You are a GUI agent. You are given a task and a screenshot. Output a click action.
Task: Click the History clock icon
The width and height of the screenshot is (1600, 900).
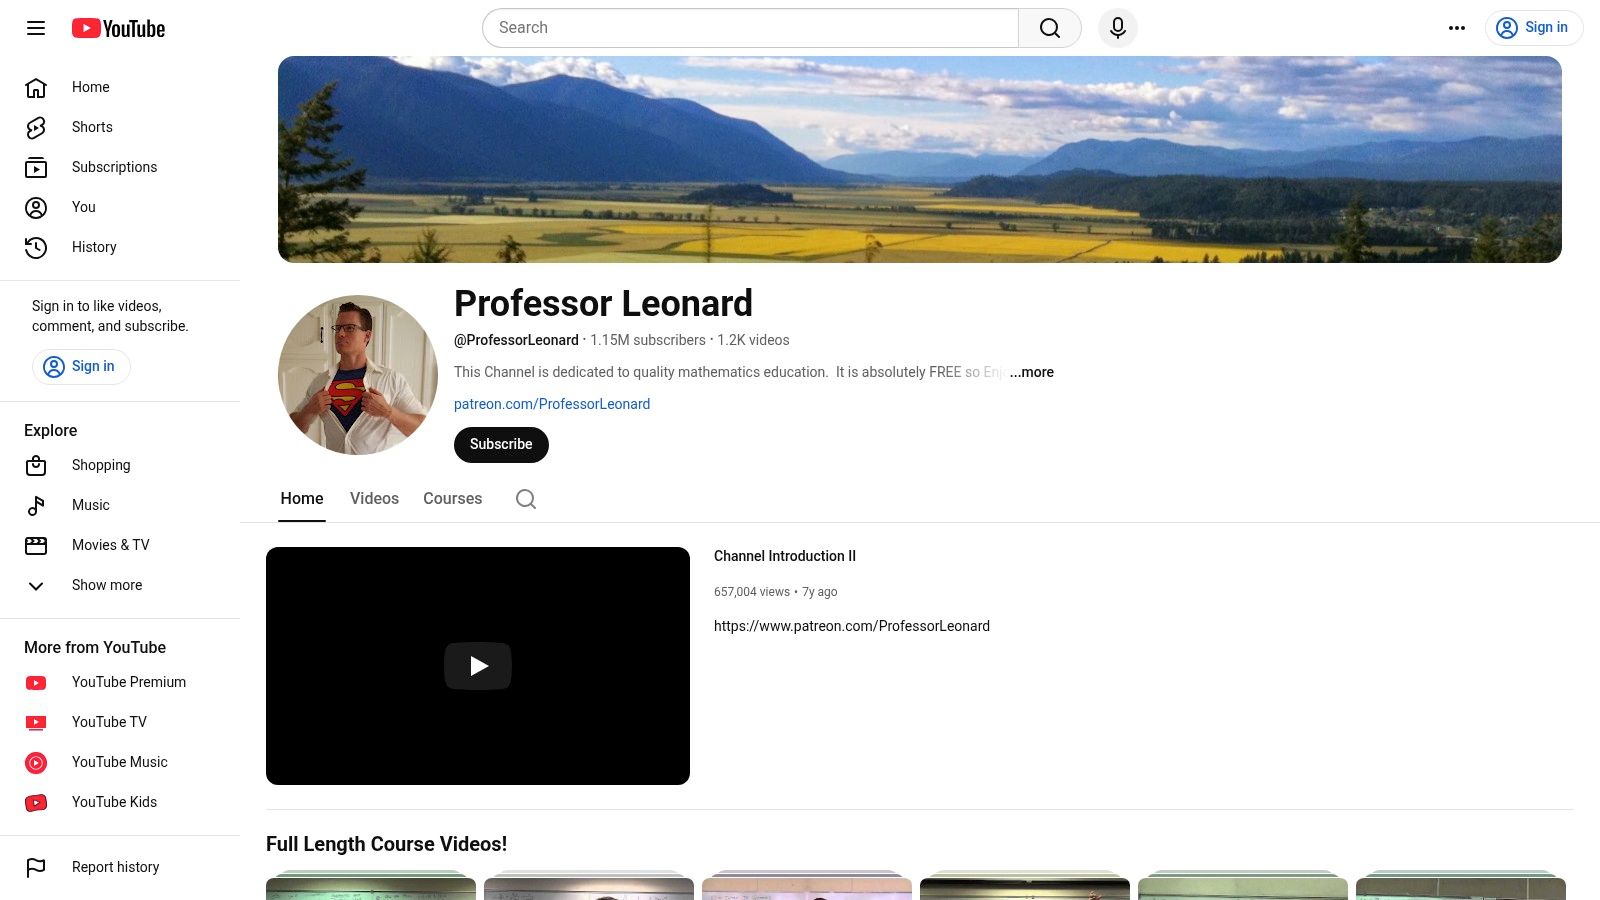[36, 248]
